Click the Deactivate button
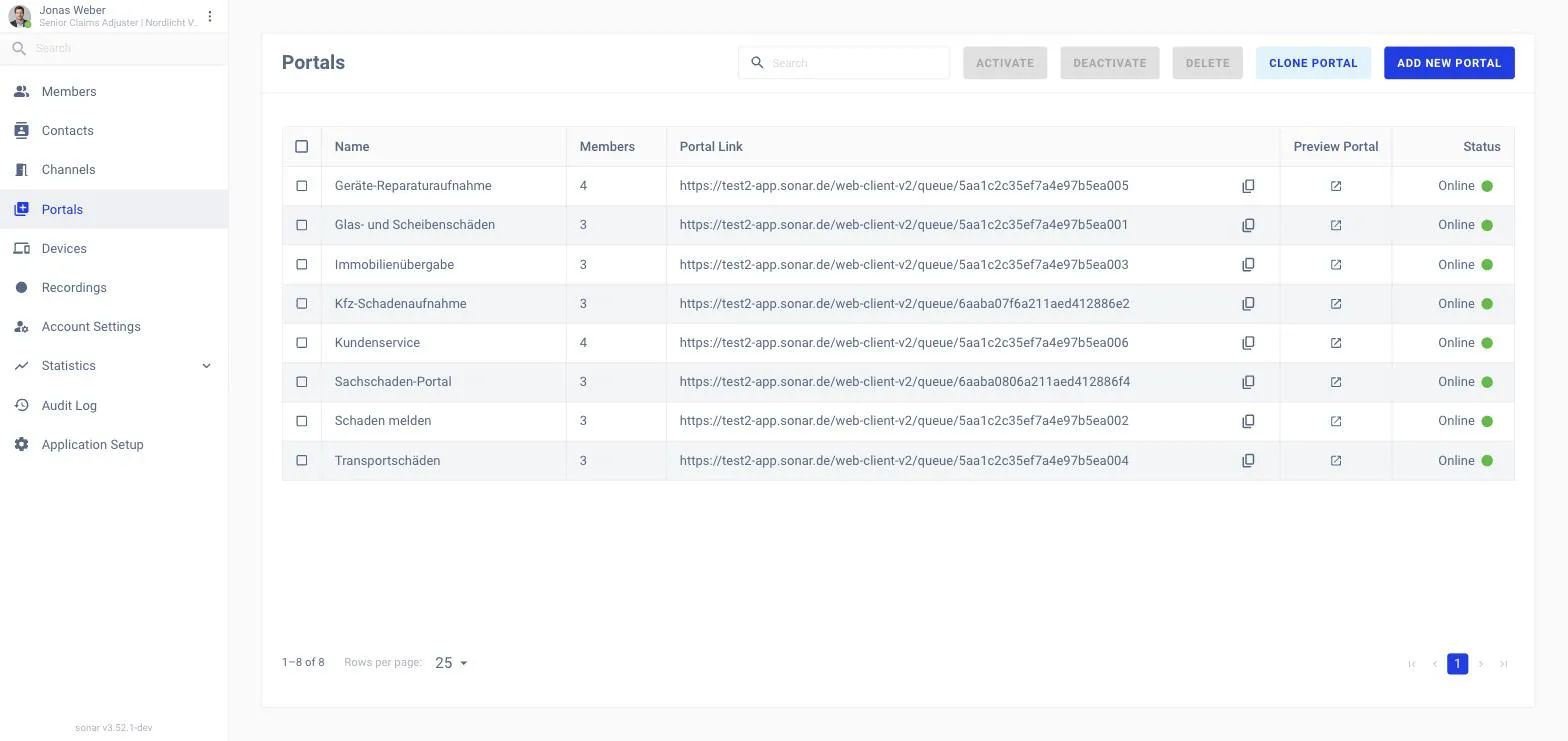Screen dimensions: 1568x741 coord(1110,63)
